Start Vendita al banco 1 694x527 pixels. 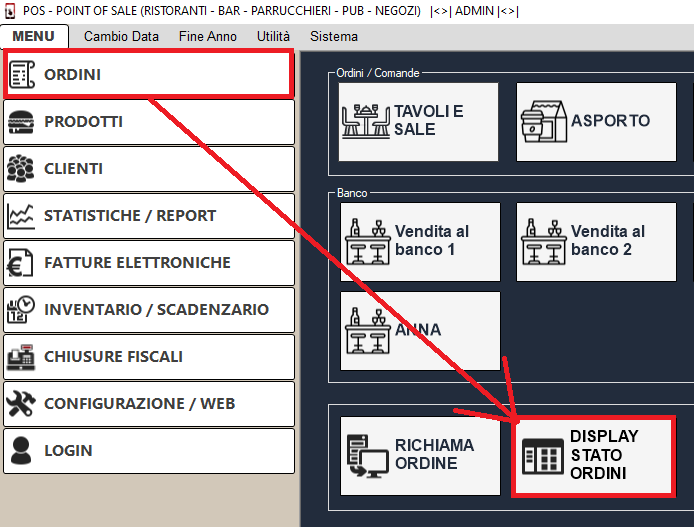point(418,241)
